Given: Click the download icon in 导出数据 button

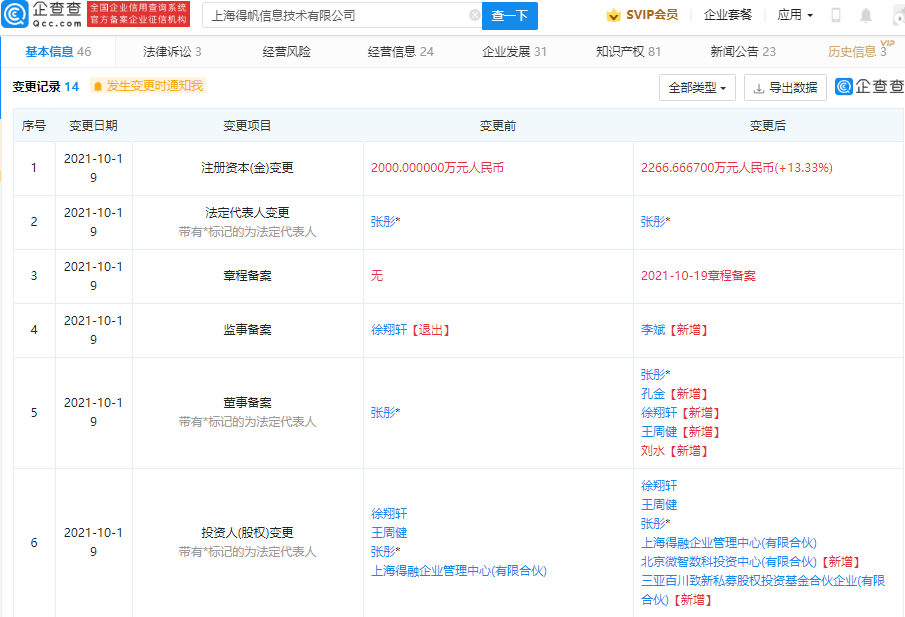Looking at the screenshot, I should 759,88.
